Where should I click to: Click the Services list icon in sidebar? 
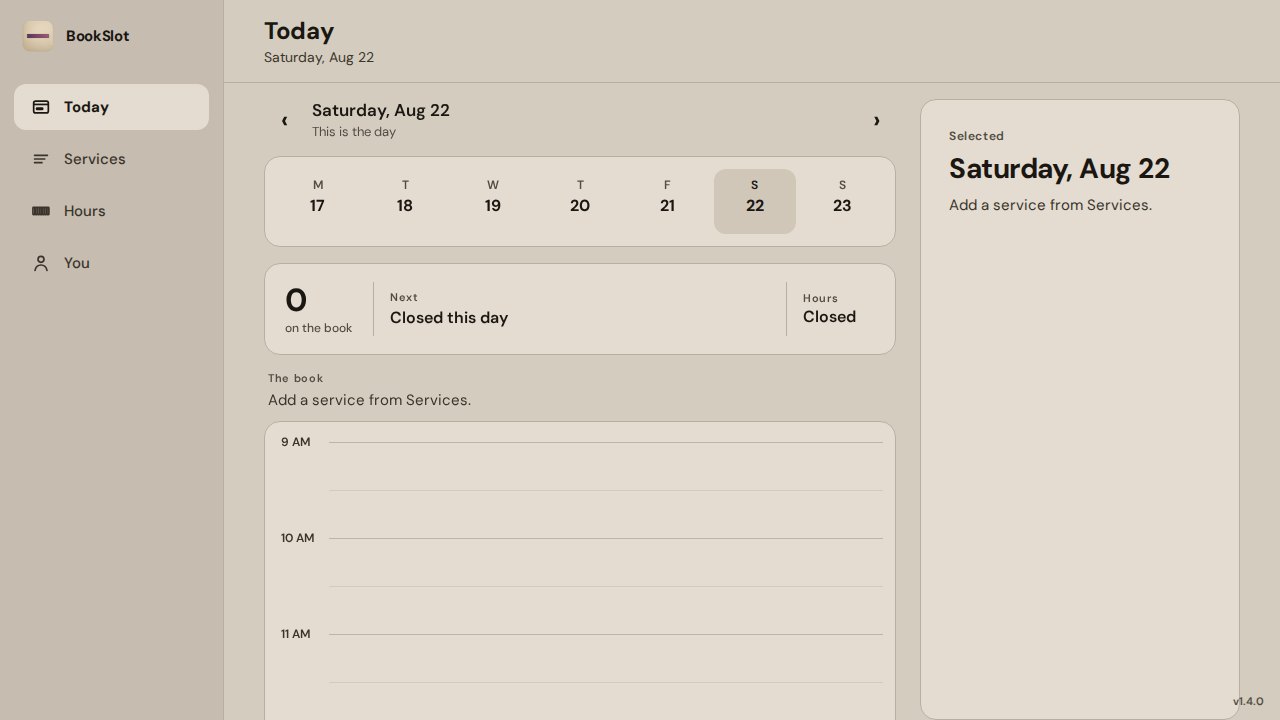tap(41, 159)
